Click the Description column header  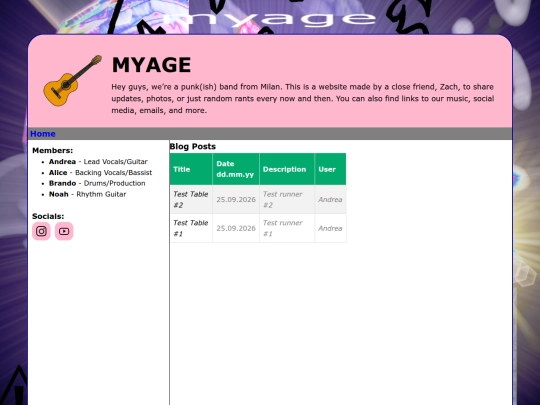pos(287,169)
